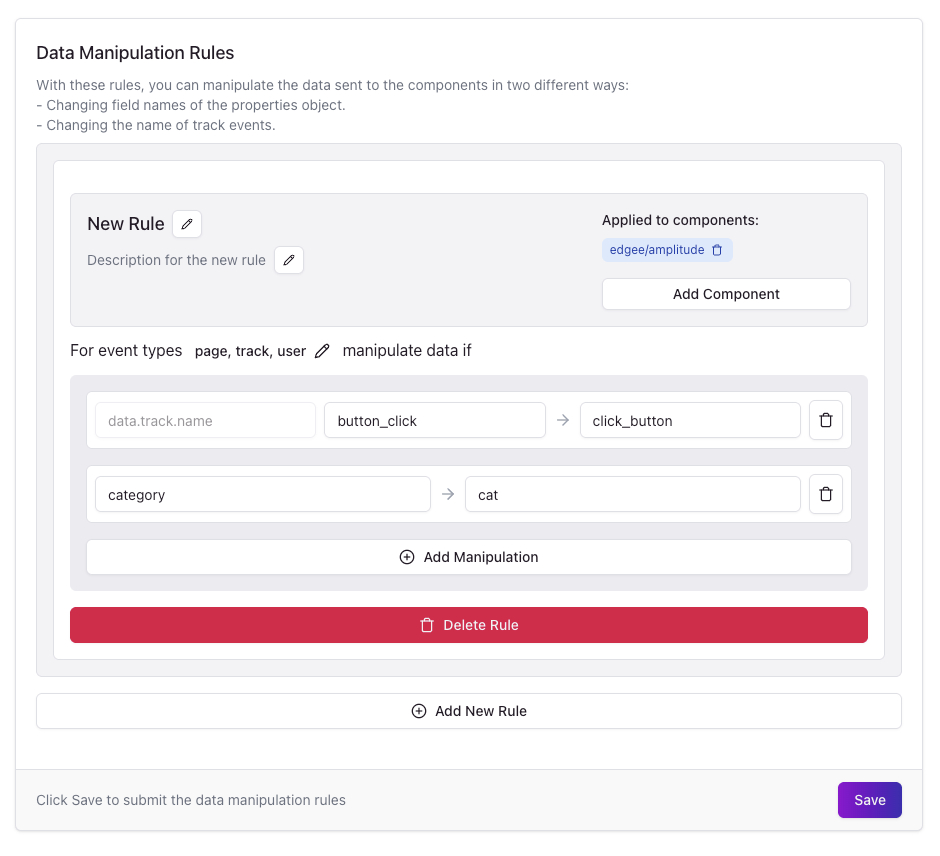Image resolution: width=940 pixels, height=856 pixels.
Task: Click the cat replacement name field
Action: point(632,494)
